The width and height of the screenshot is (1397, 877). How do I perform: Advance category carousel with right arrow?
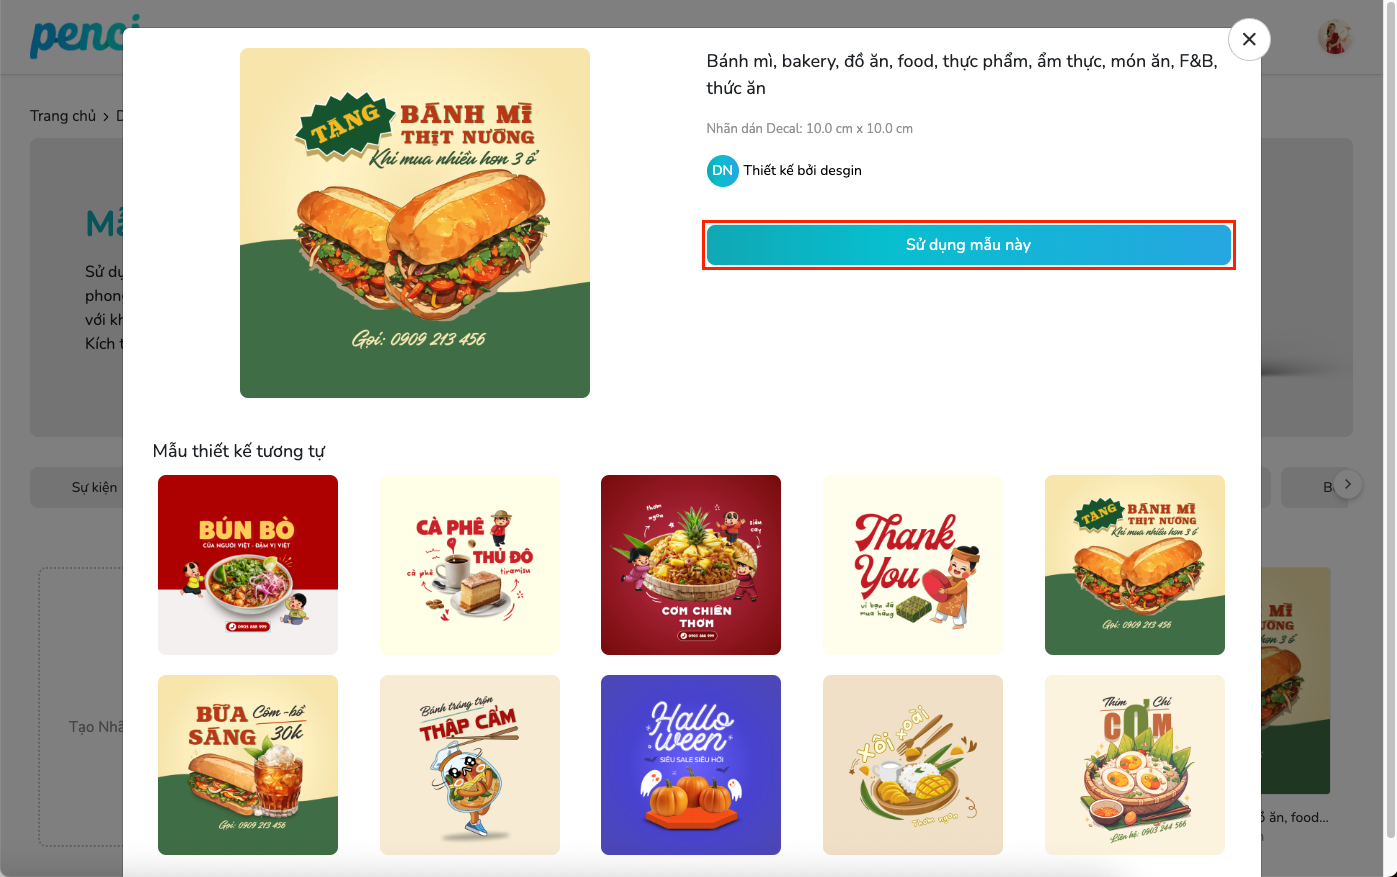[1348, 485]
